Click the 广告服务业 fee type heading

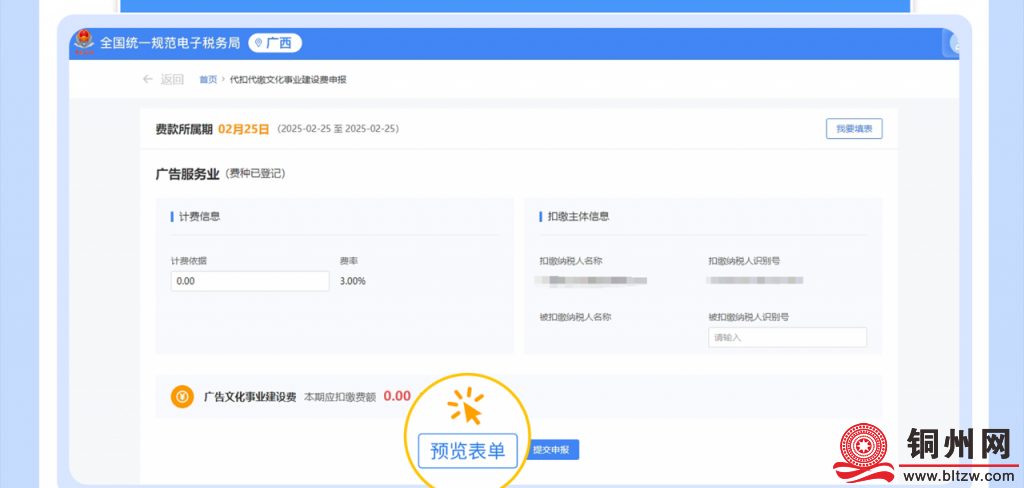coord(187,174)
